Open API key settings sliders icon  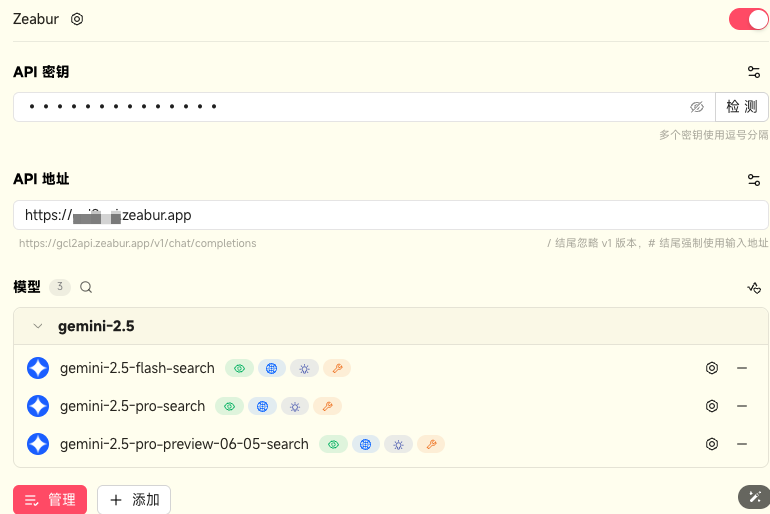pos(754,72)
